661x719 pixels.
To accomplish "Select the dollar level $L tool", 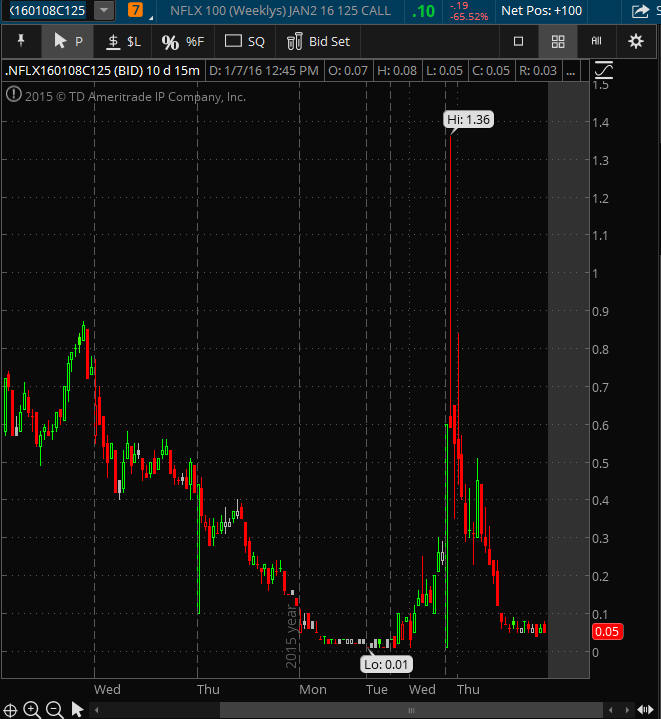I will pyautogui.click(x=123, y=42).
